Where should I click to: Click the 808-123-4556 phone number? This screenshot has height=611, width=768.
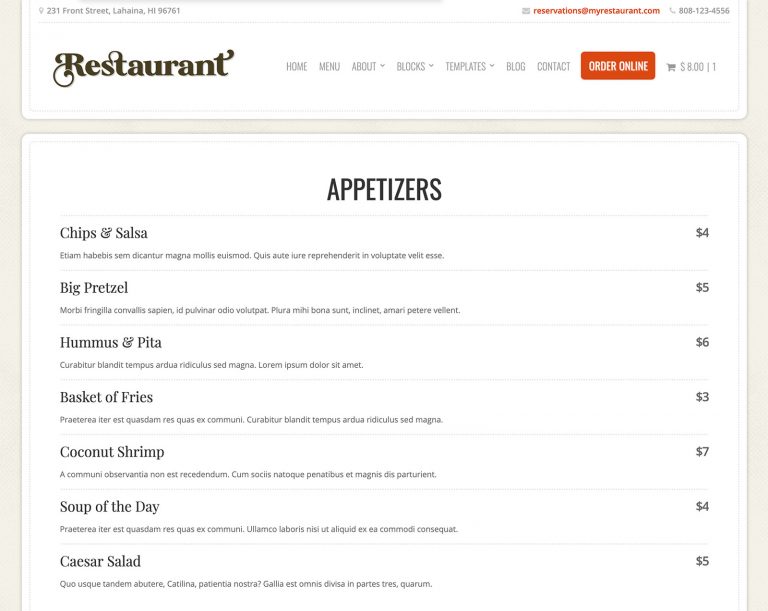click(x=704, y=11)
